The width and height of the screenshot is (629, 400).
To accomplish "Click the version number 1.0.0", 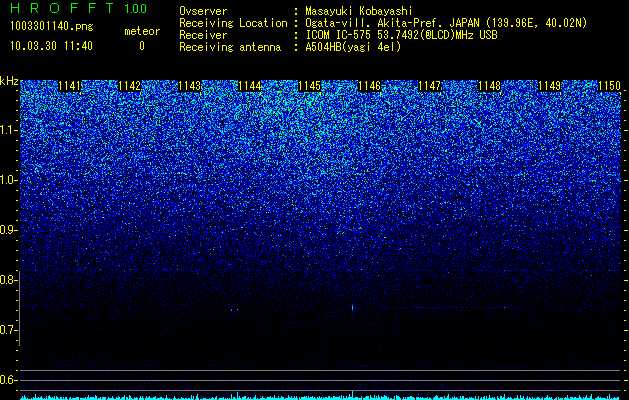I will 135,9.
